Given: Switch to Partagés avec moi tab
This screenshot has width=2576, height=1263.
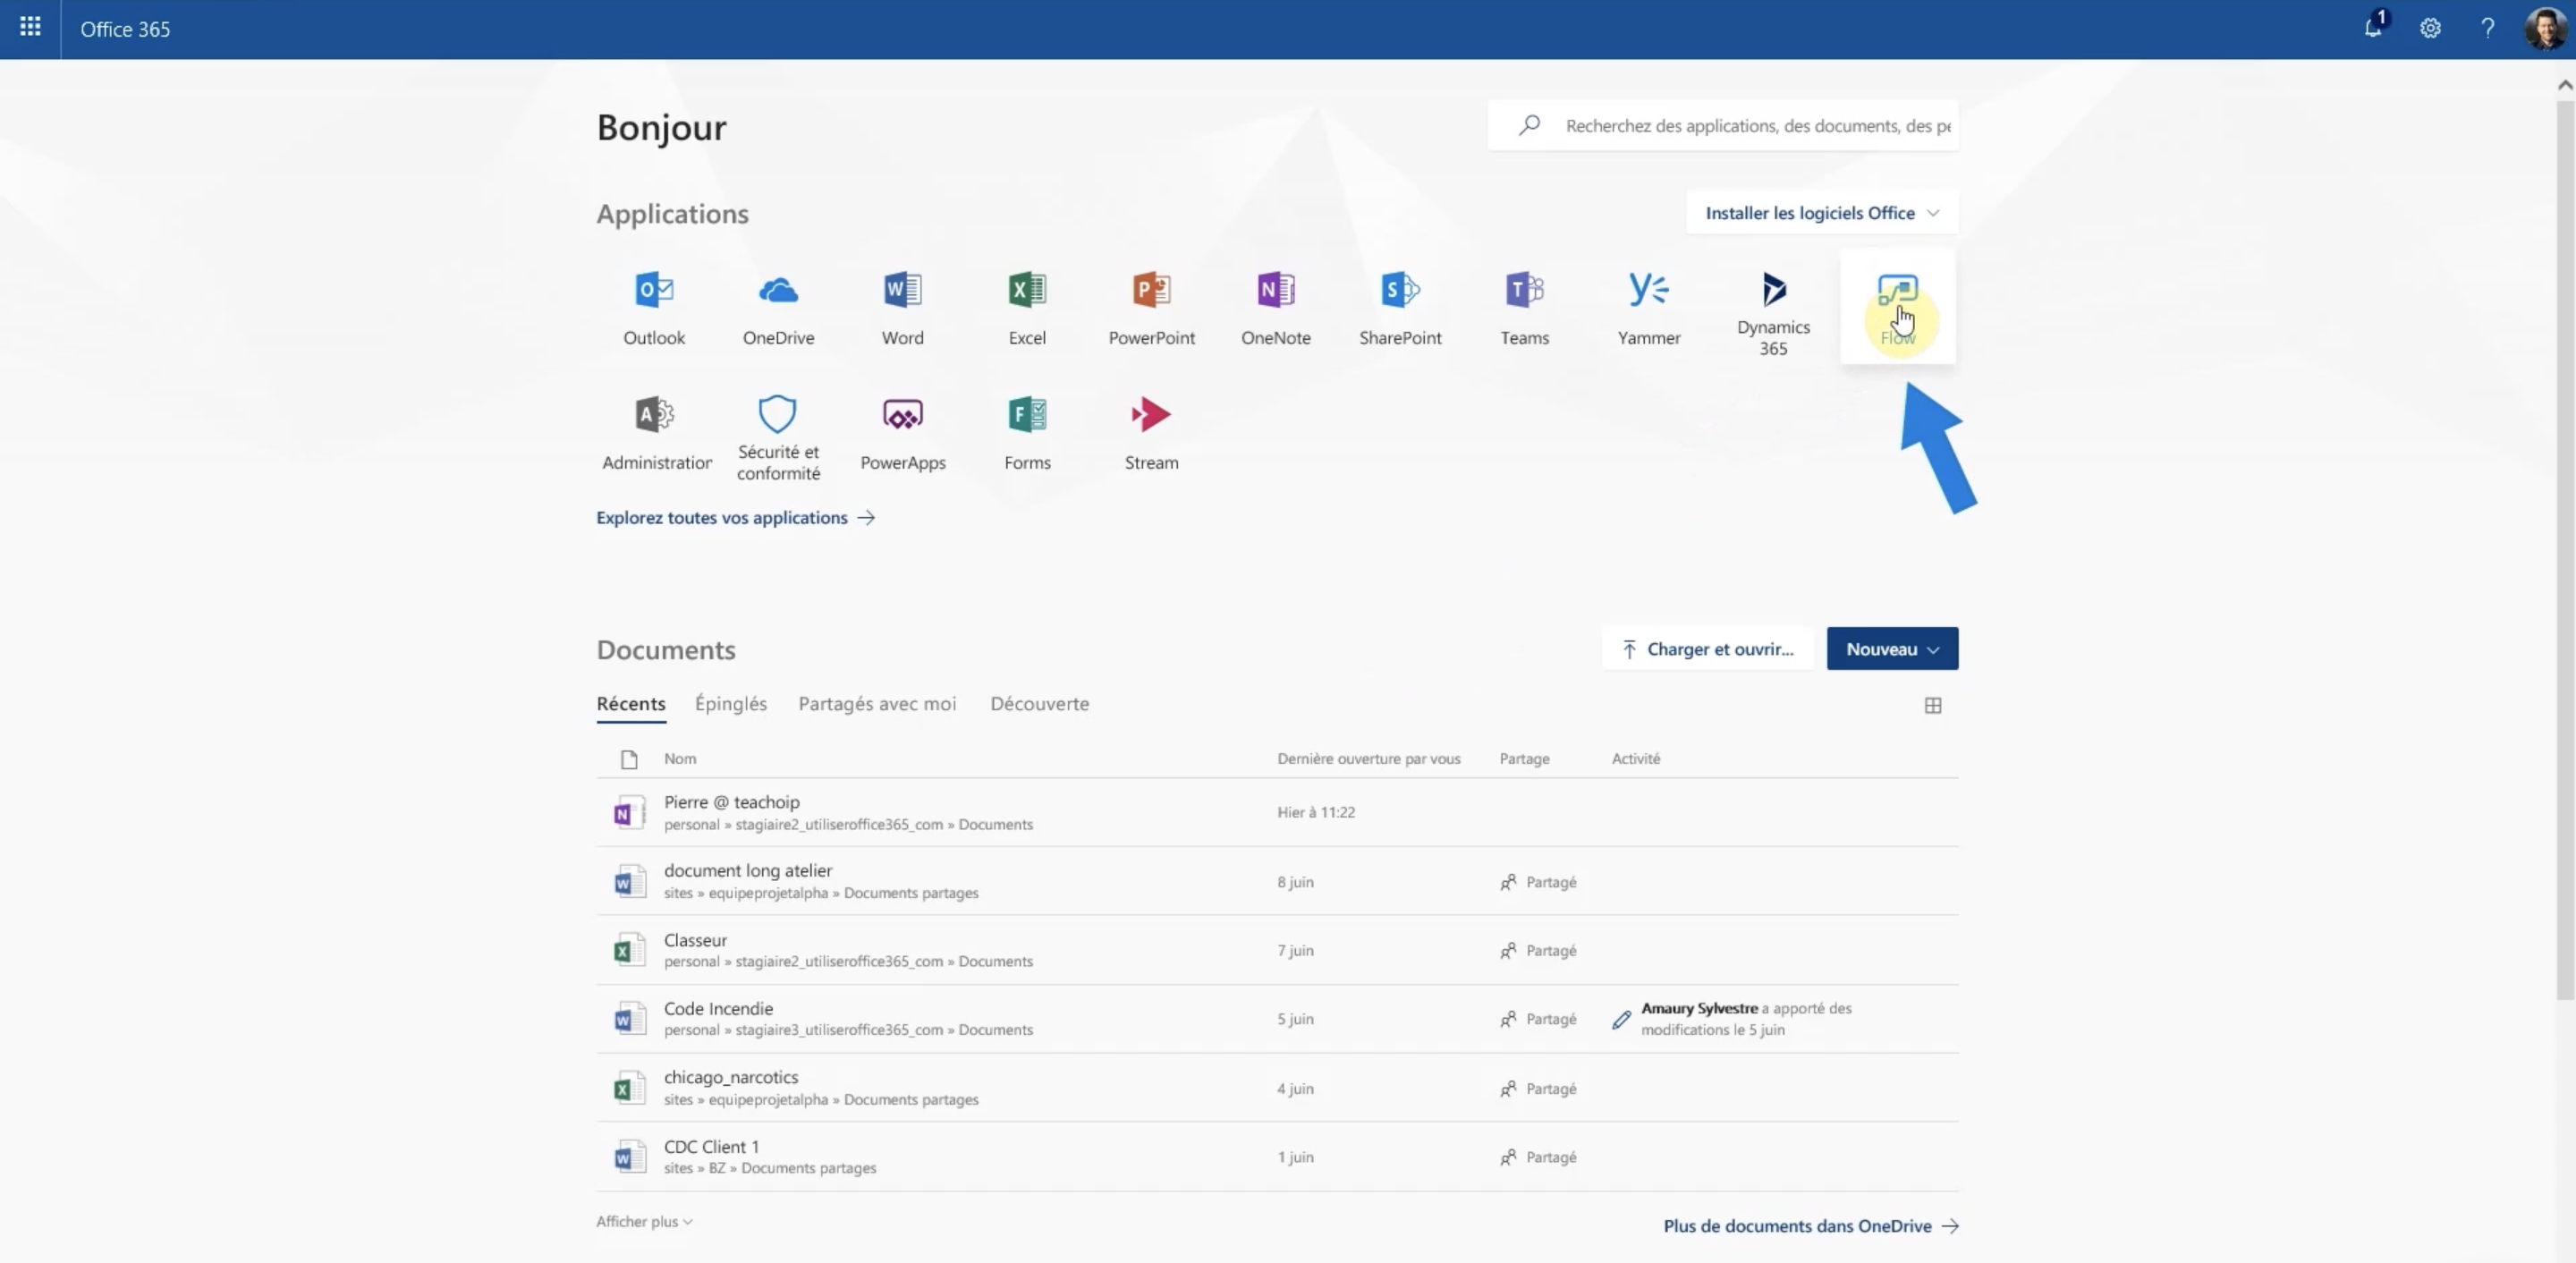Looking at the screenshot, I should [x=877, y=703].
